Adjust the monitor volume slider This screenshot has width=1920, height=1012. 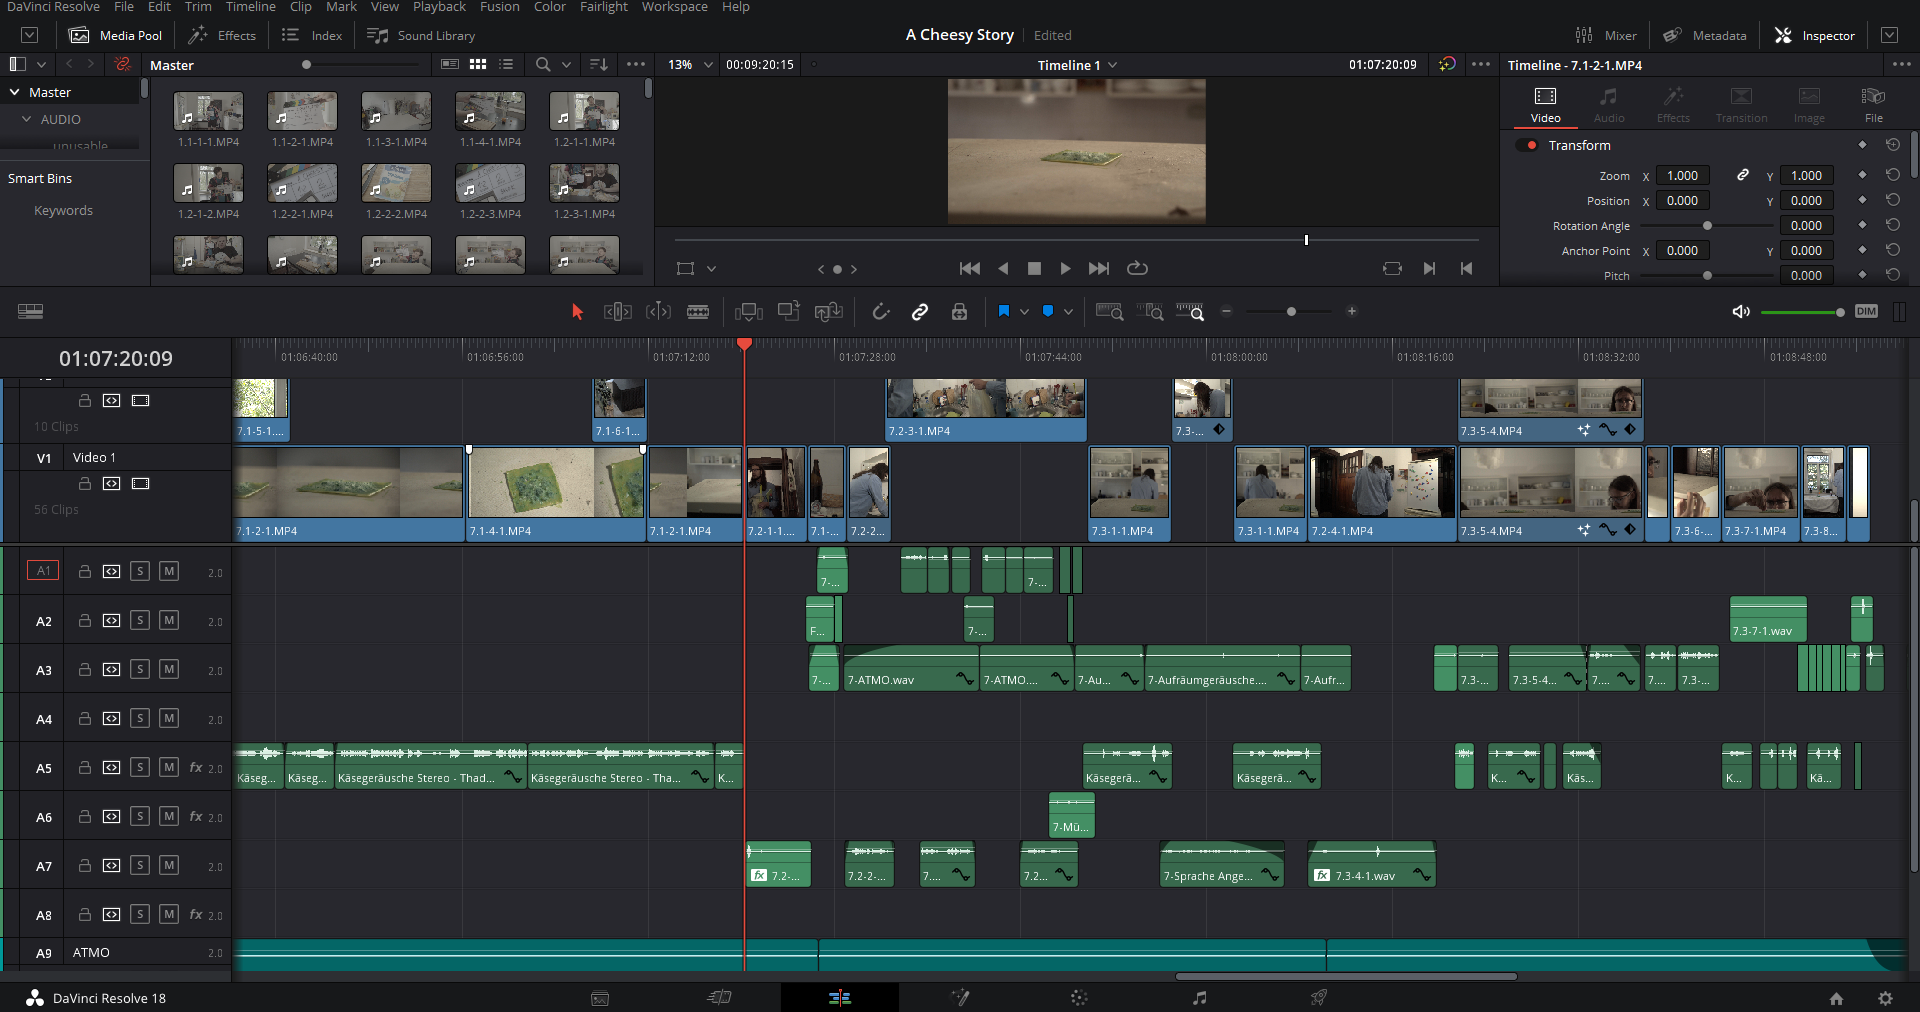click(x=1802, y=312)
